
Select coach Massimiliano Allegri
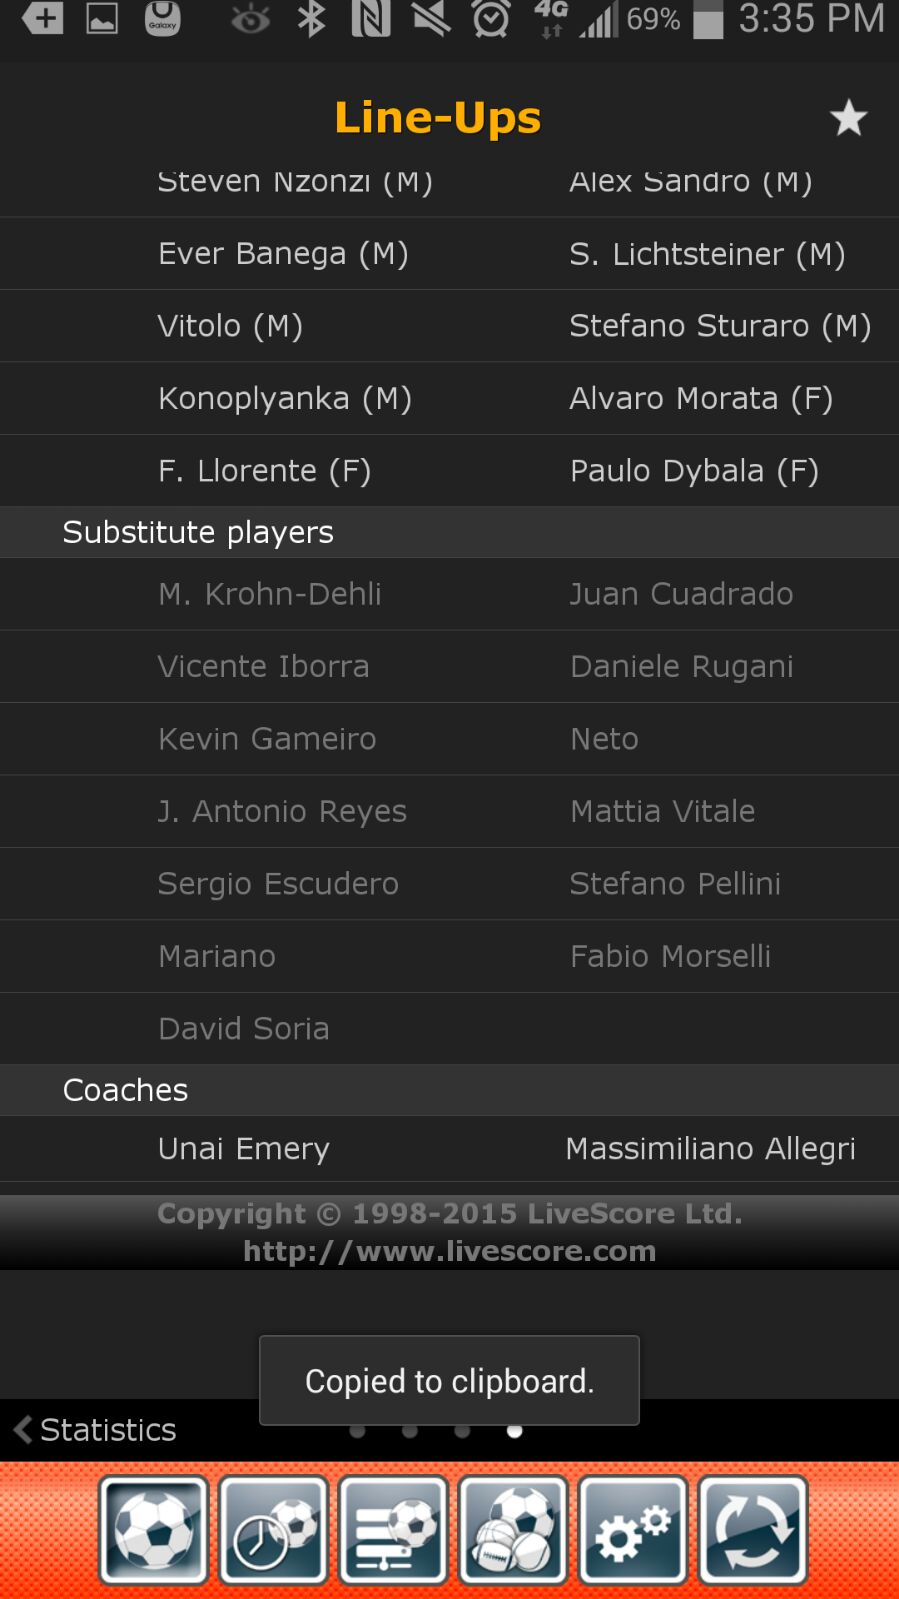pyautogui.click(x=710, y=1149)
